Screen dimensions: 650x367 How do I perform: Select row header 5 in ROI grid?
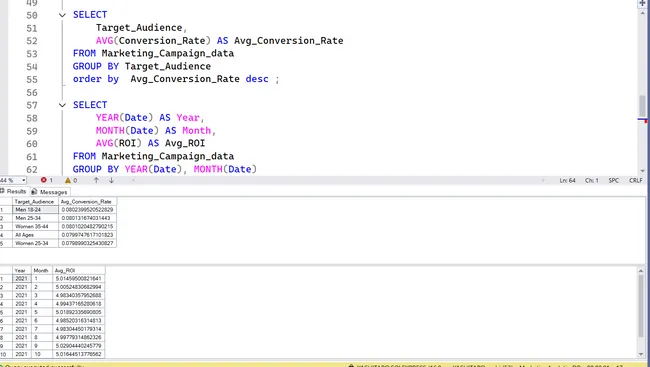coord(6,312)
